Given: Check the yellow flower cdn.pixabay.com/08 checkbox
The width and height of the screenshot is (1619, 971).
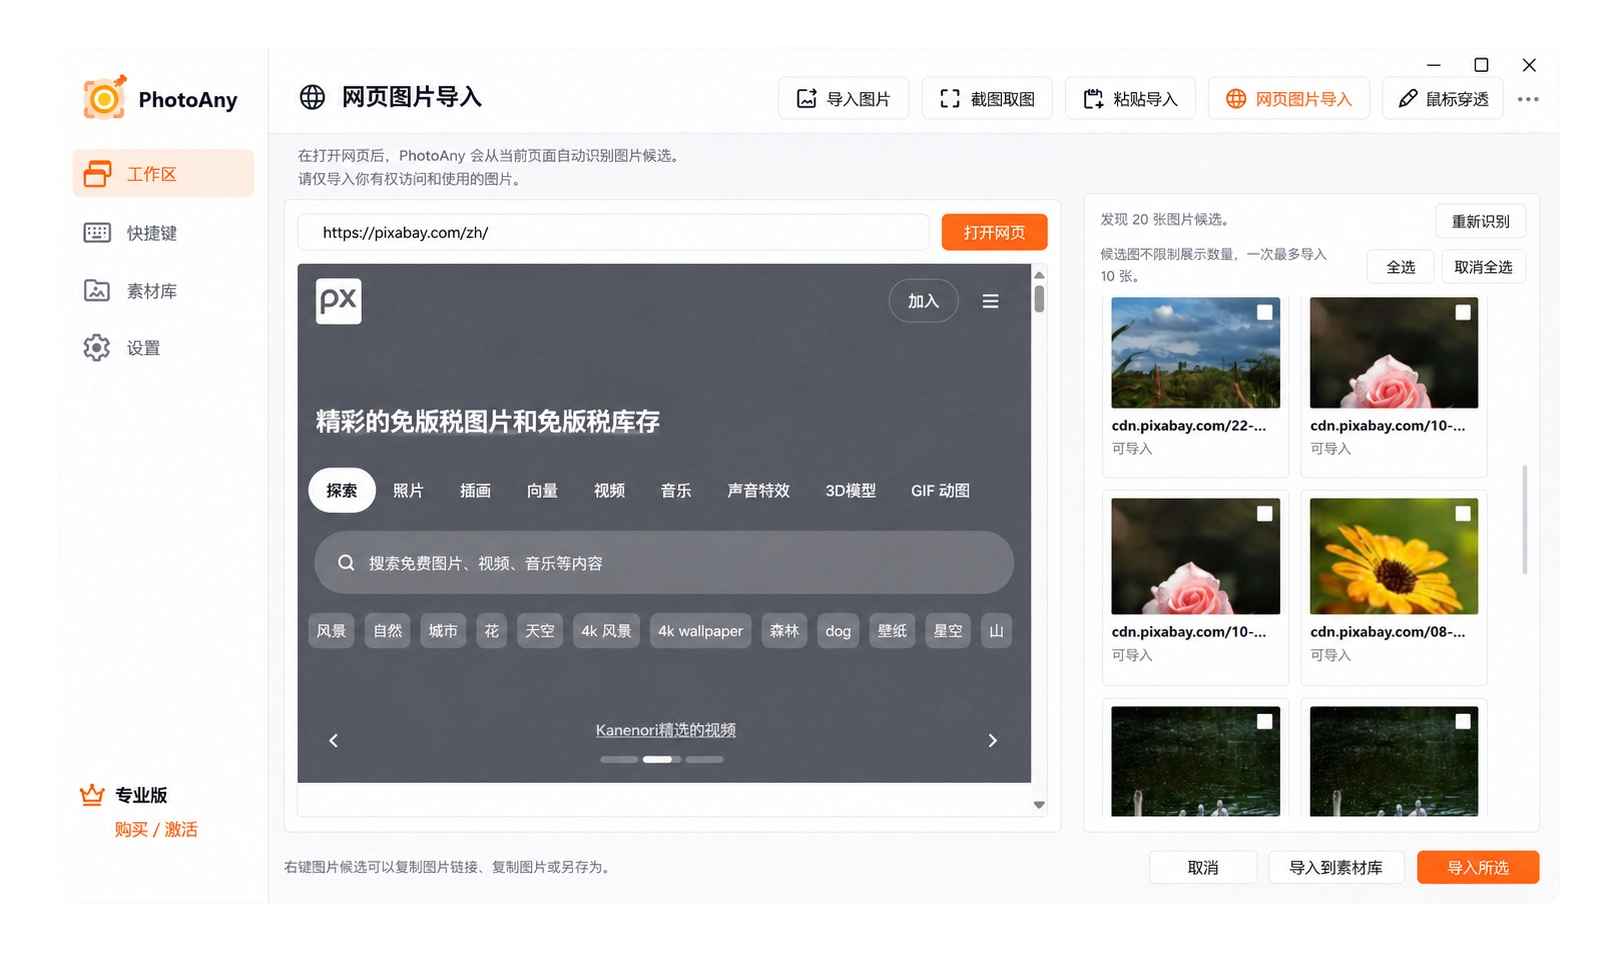Looking at the screenshot, I should (1463, 513).
